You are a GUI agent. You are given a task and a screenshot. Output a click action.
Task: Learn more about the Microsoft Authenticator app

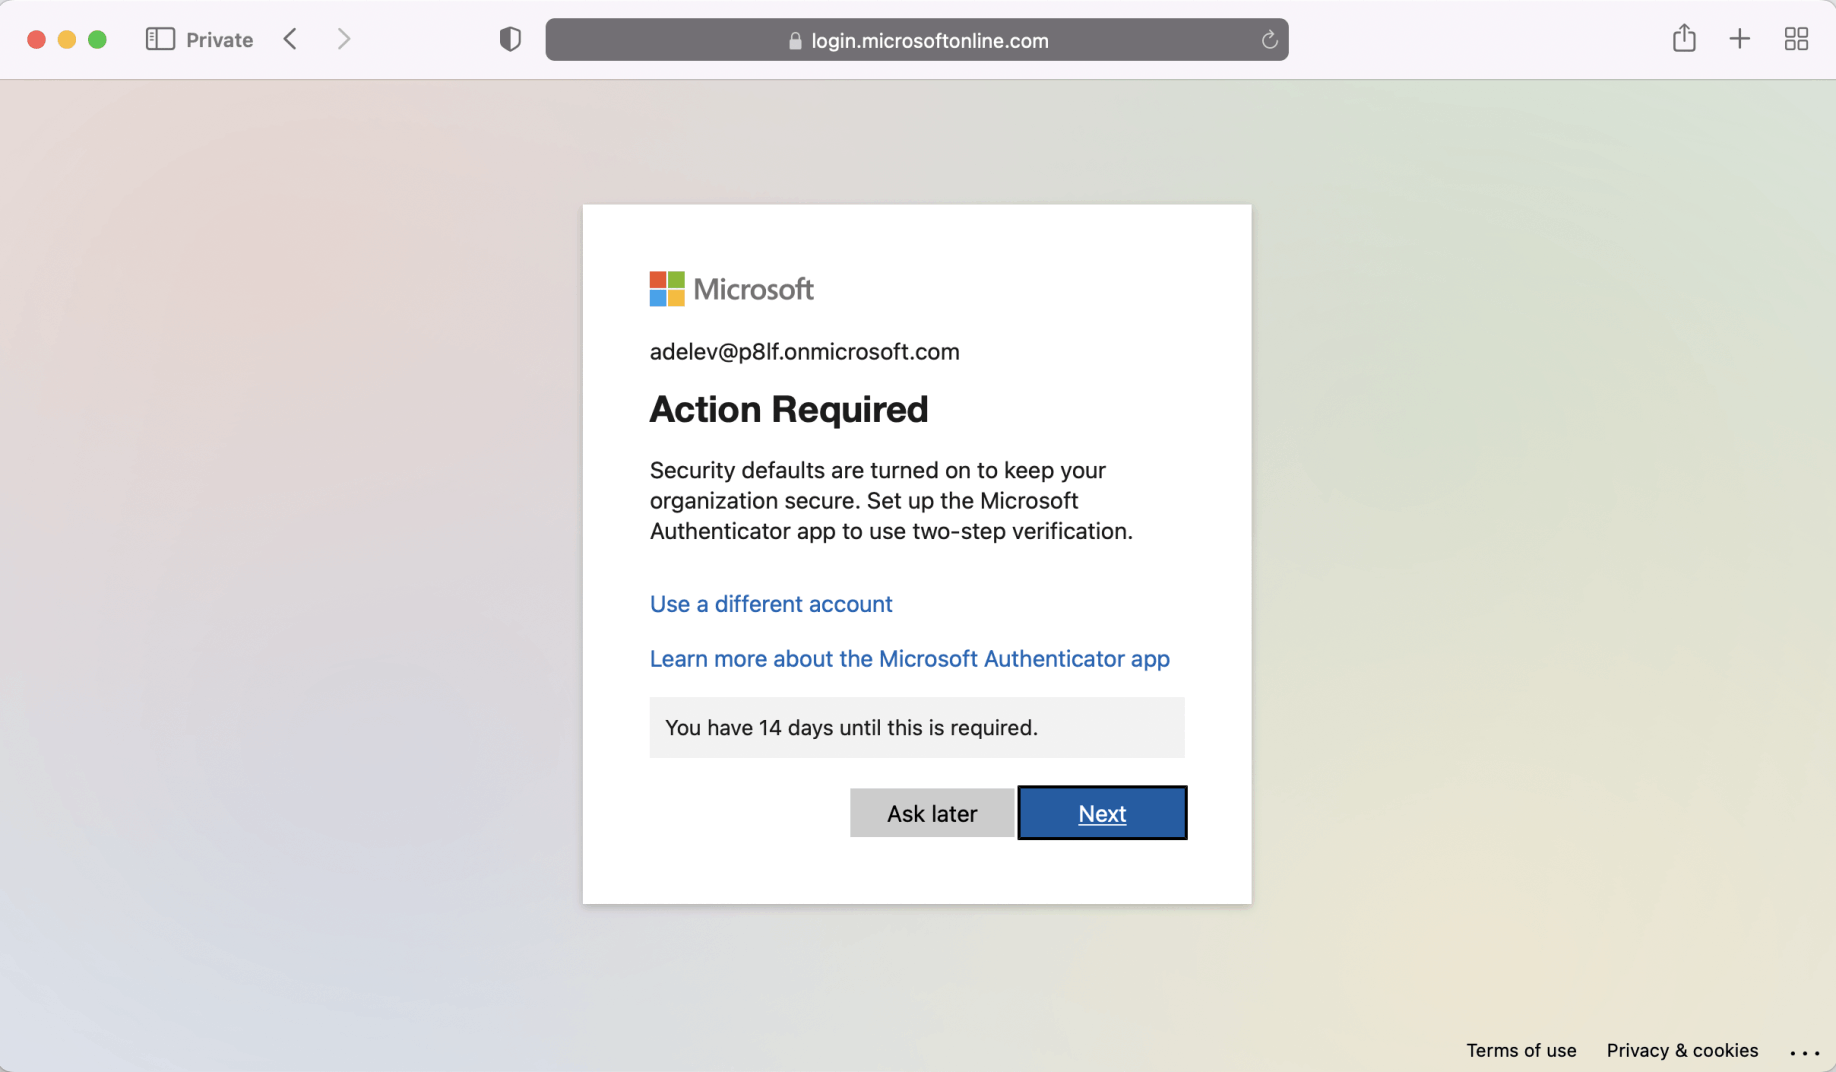pos(908,659)
